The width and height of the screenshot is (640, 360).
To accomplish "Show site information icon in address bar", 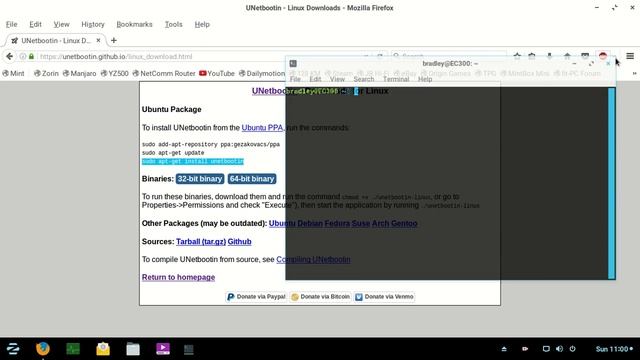I will coord(23,56).
